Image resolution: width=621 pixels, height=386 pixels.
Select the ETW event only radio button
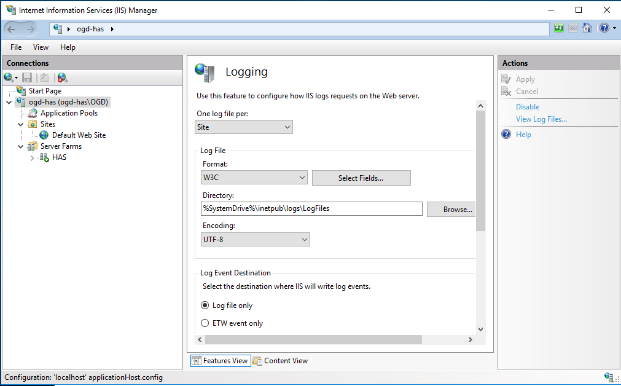(x=205, y=323)
